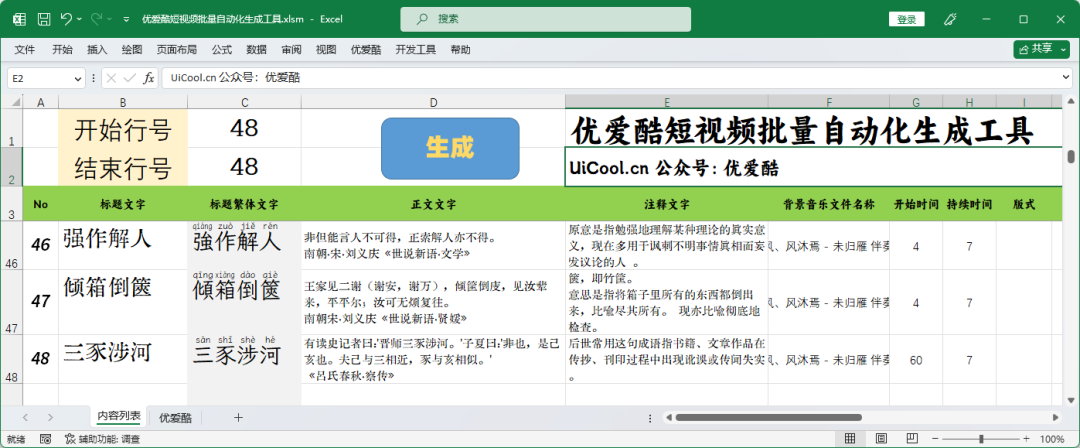Screen dimensions: 1080x448
Task: Switch to the 优爱酷 ribbon tab
Action: pos(366,50)
